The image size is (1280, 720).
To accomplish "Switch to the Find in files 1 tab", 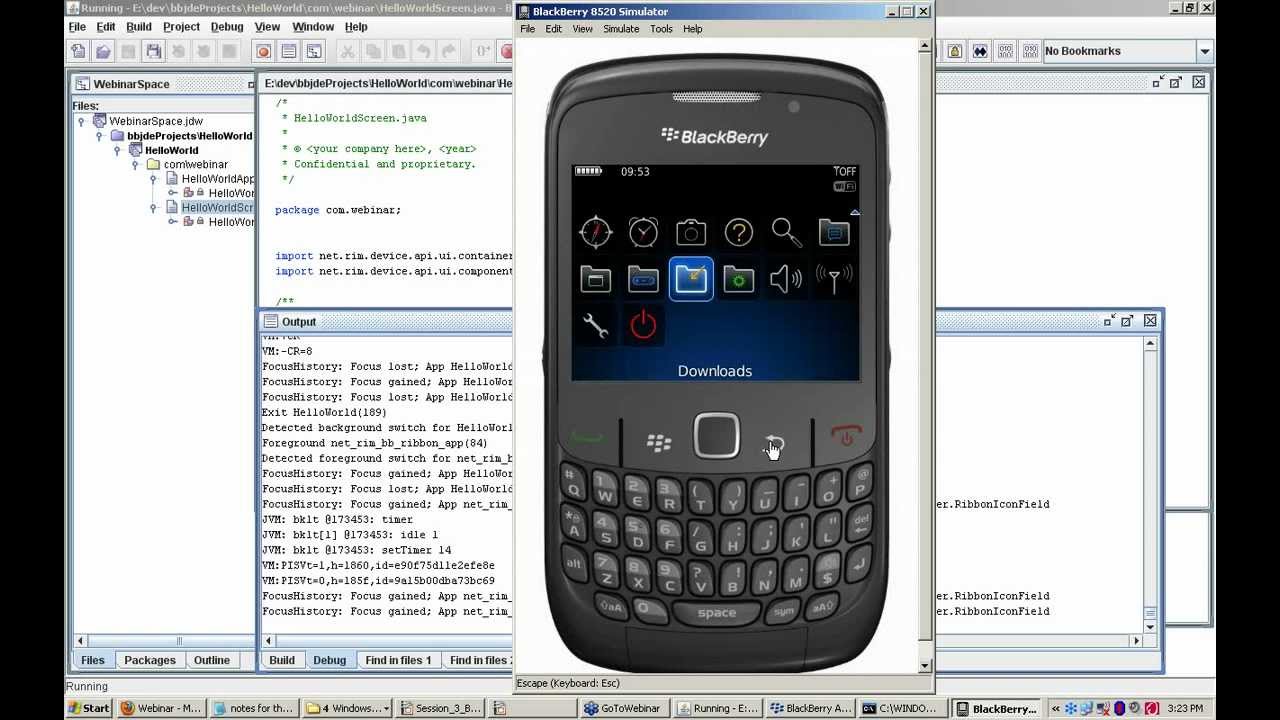I will click(398, 660).
